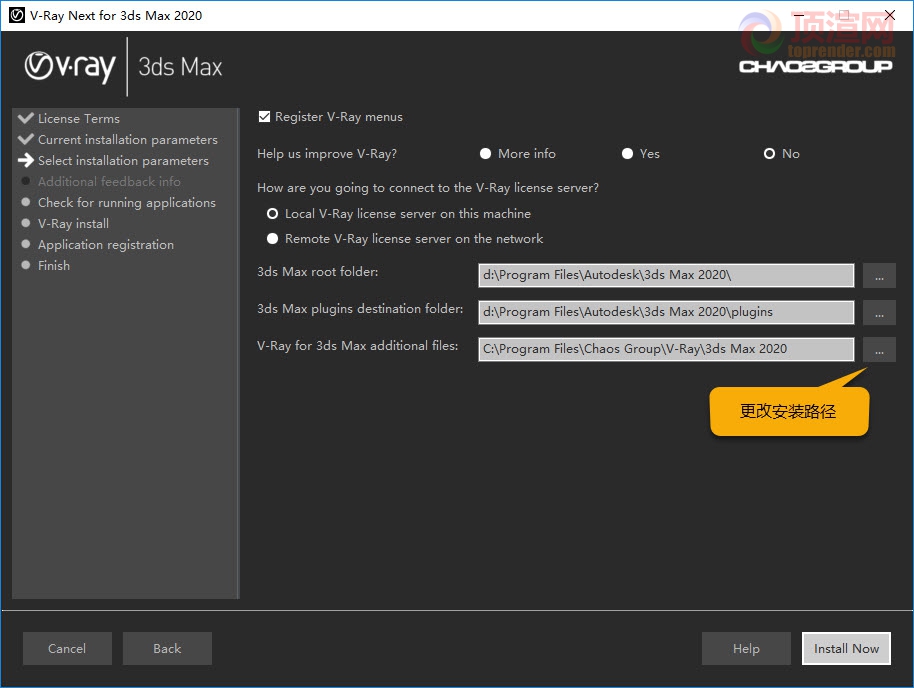Start installation with Install Now
The height and width of the screenshot is (688, 914).
(x=846, y=648)
